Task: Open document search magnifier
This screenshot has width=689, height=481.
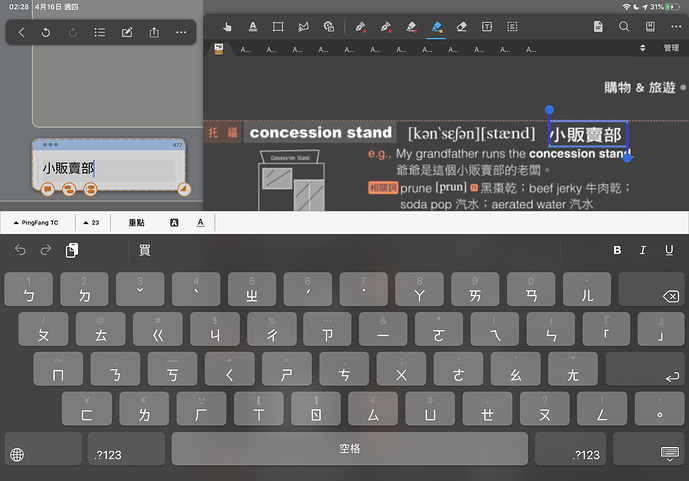Action: [x=624, y=26]
